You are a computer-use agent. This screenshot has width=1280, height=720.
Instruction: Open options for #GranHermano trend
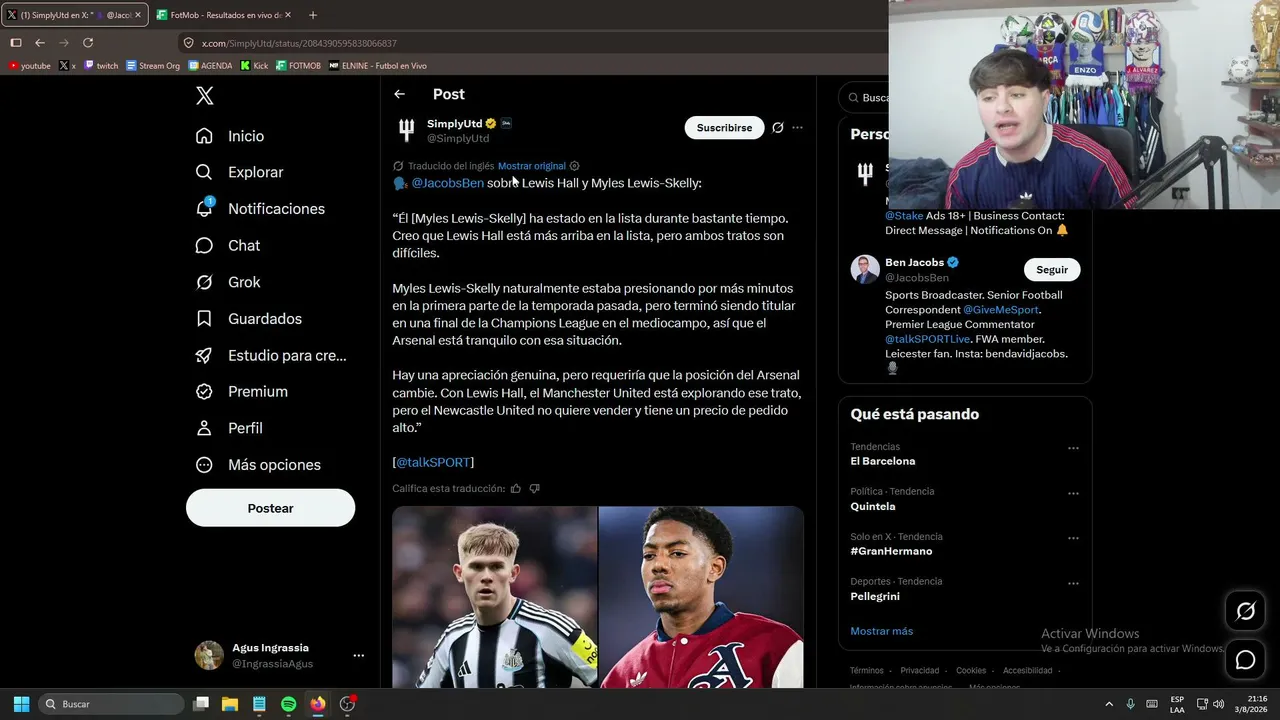click(1073, 538)
